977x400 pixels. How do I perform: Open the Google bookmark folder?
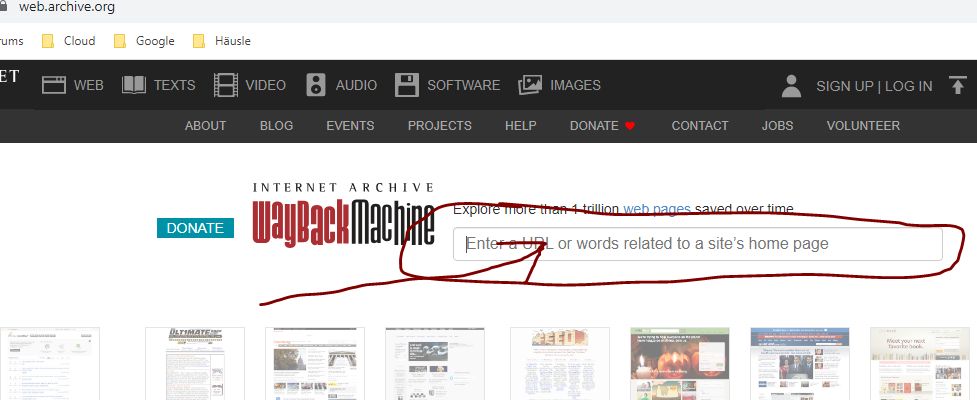pyautogui.click(x=144, y=41)
